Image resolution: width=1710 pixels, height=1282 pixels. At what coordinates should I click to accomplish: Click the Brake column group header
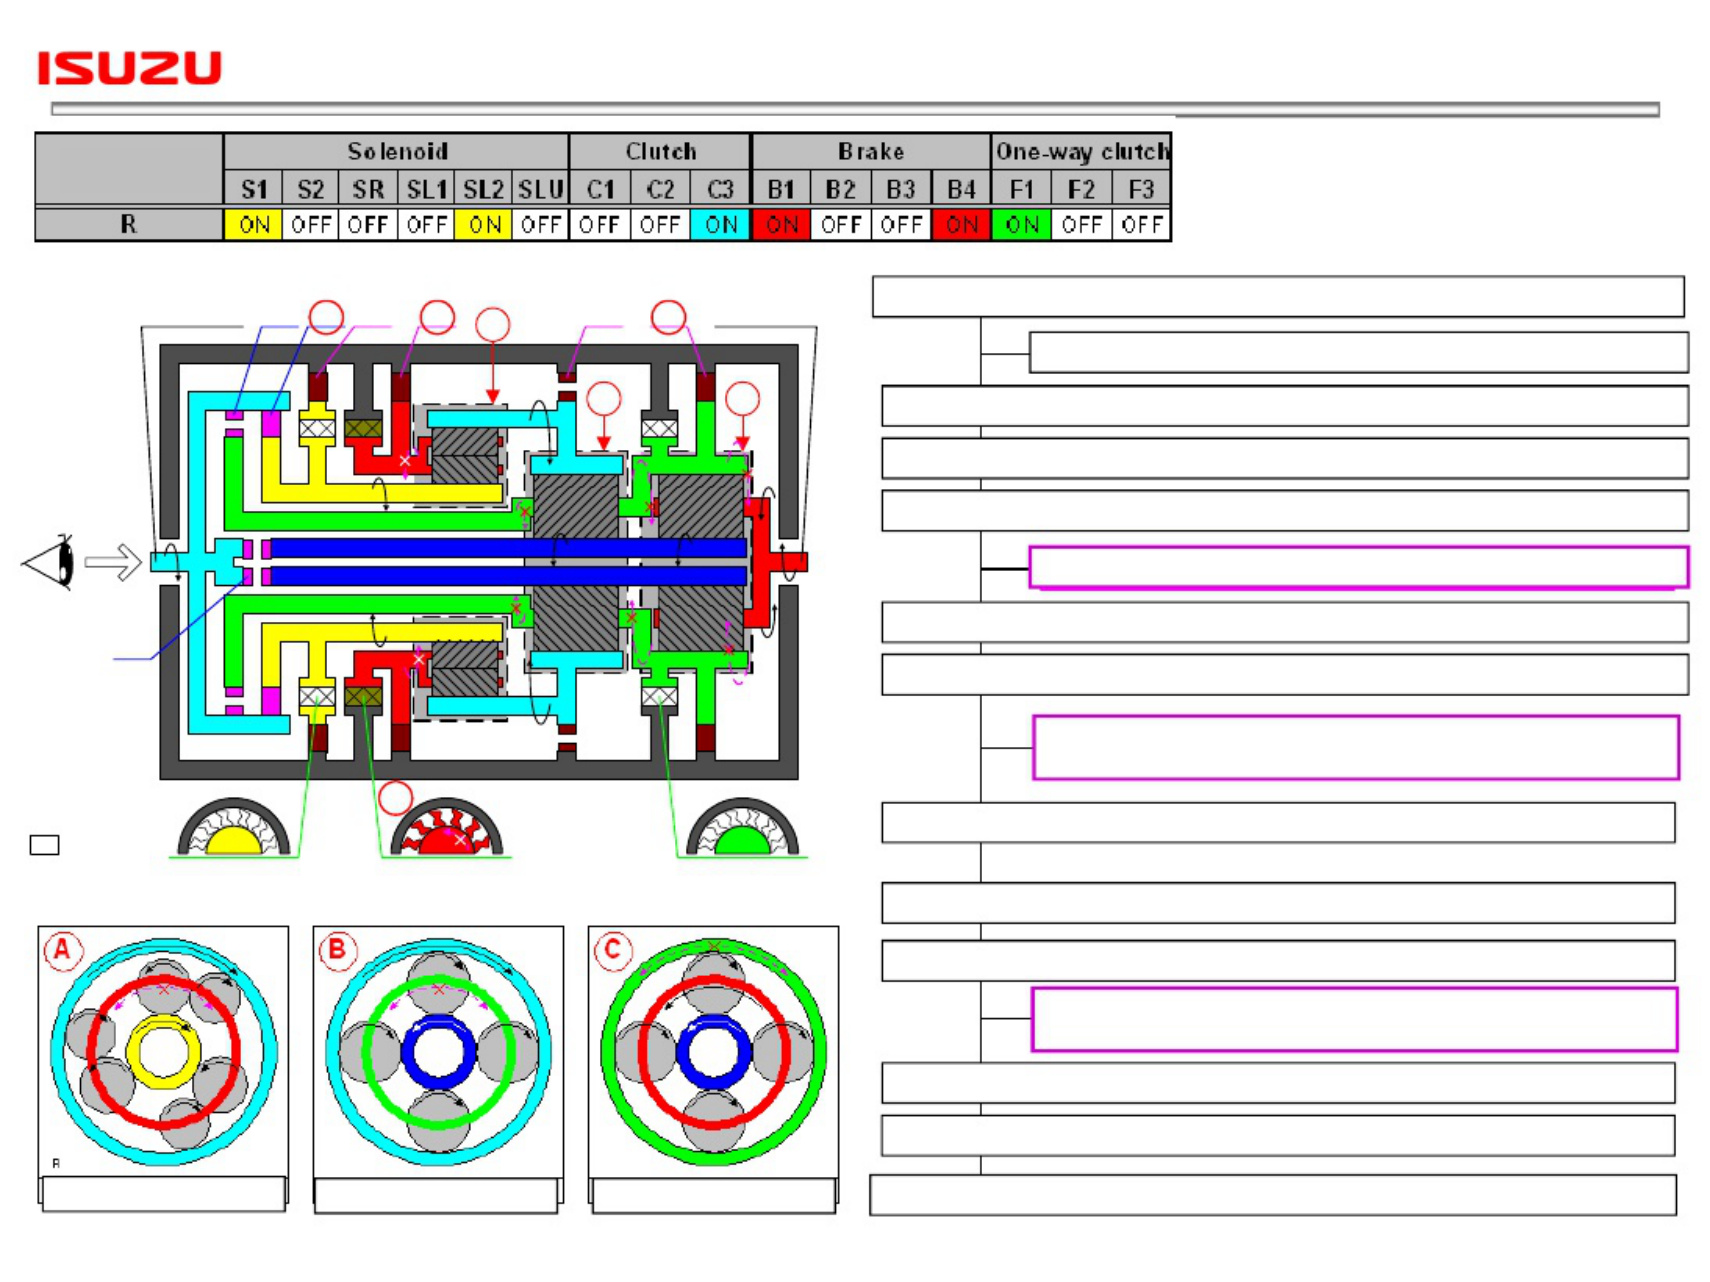pos(871,152)
